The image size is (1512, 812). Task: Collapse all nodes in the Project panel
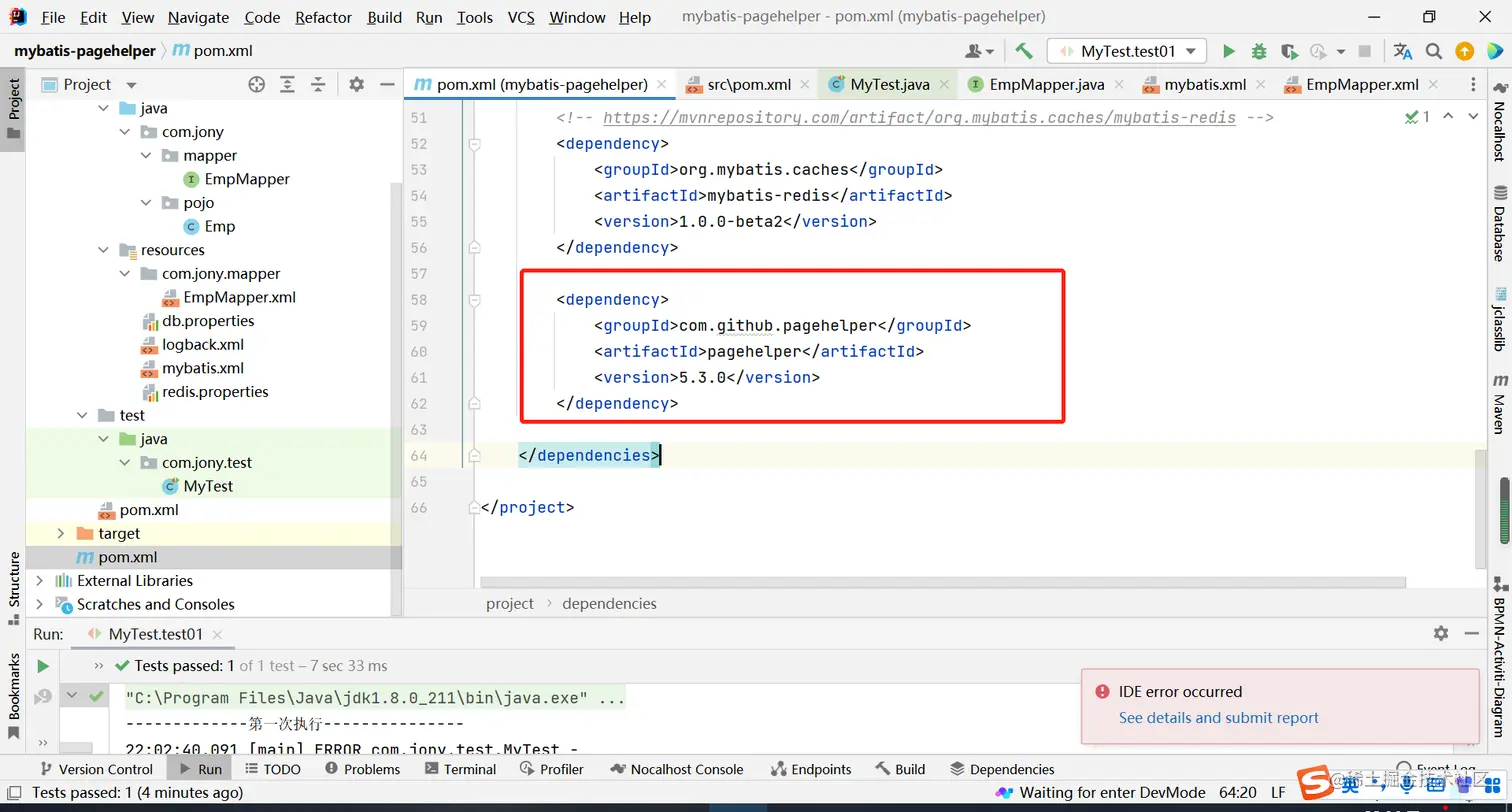318,85
